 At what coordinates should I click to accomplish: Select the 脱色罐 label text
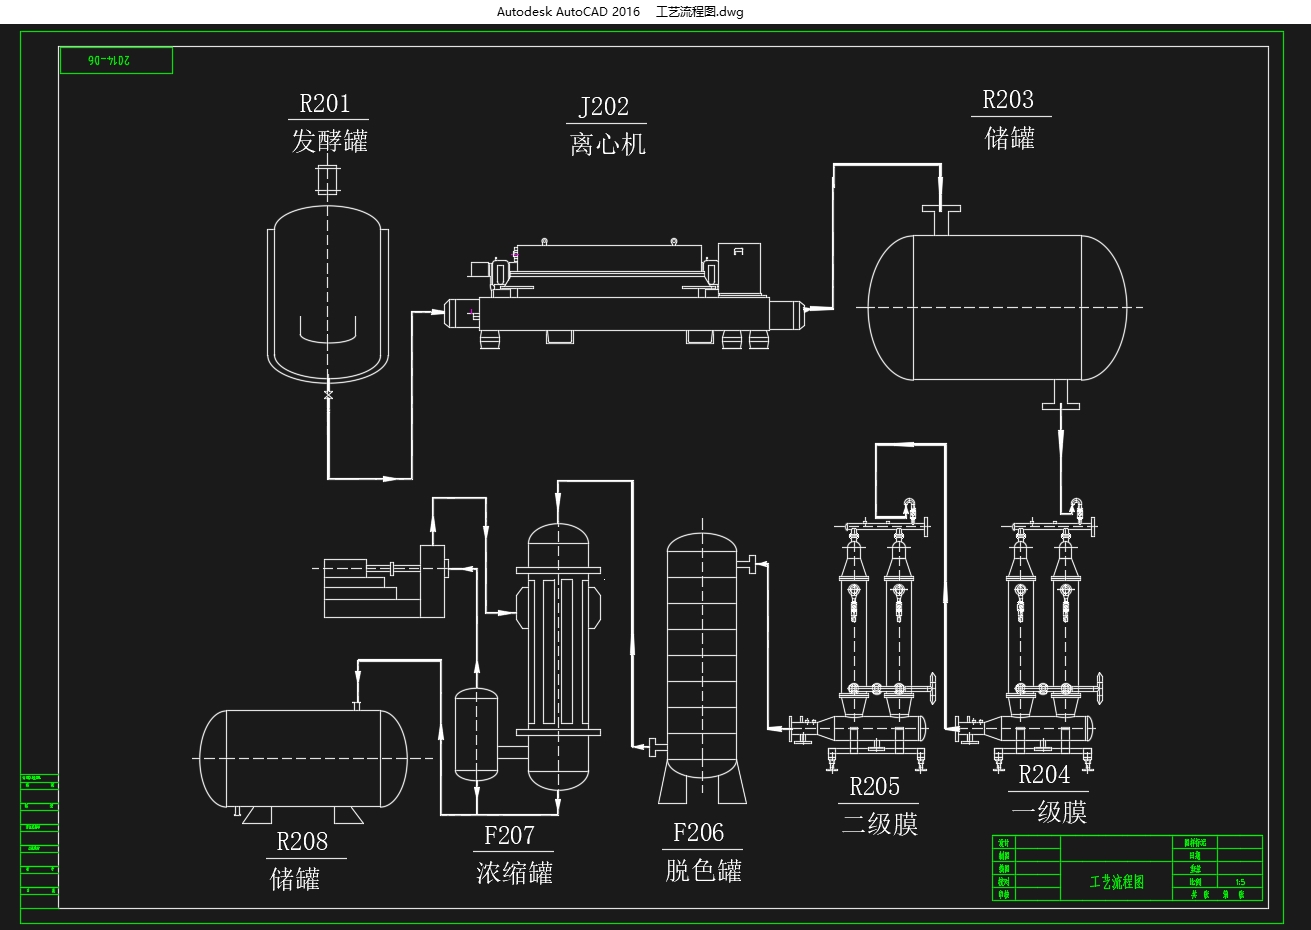click(x=704, y=870)
